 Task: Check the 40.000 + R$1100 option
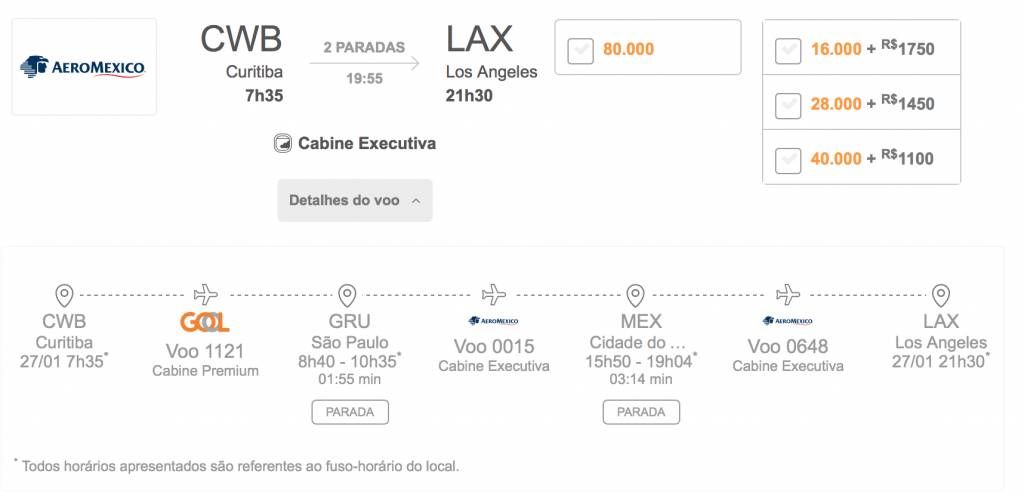(788, 161)
